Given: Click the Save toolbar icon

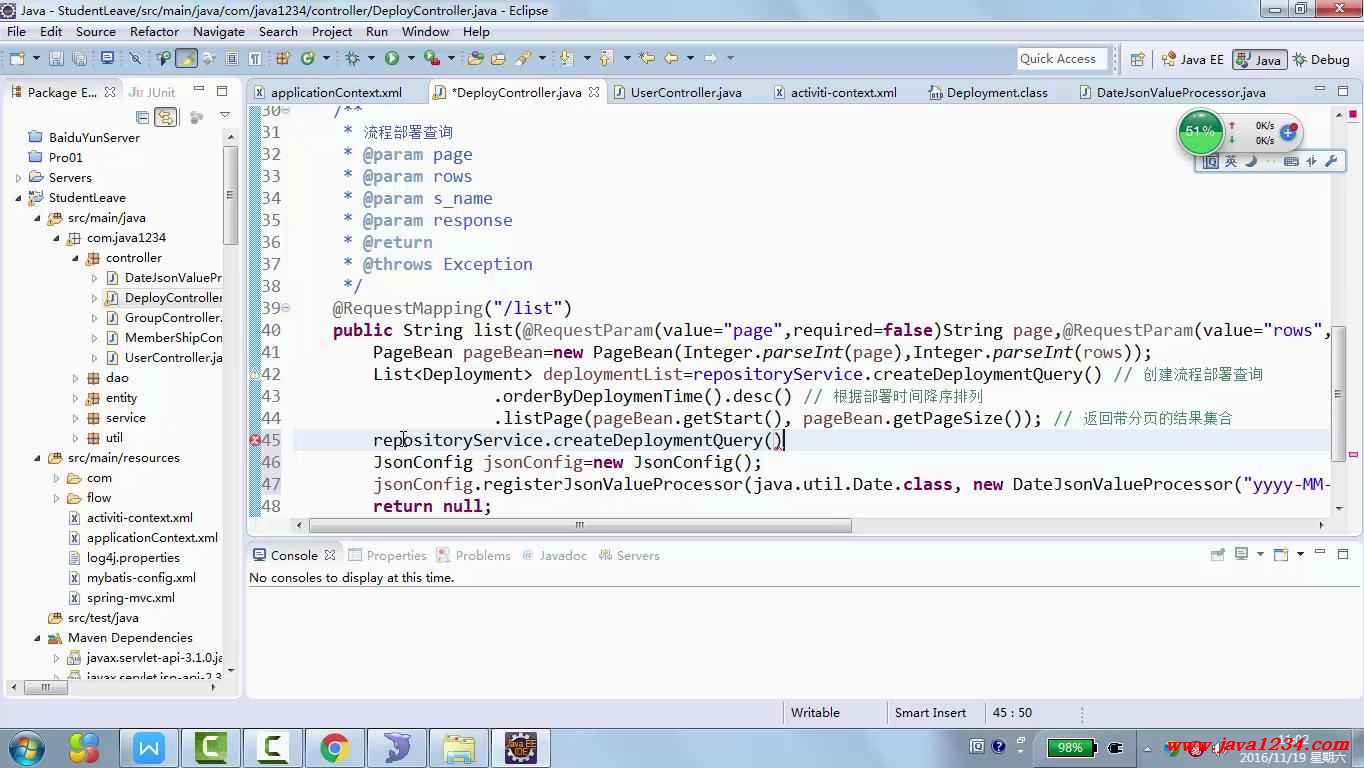Looking at the screenshot, I should pos(56,59).
